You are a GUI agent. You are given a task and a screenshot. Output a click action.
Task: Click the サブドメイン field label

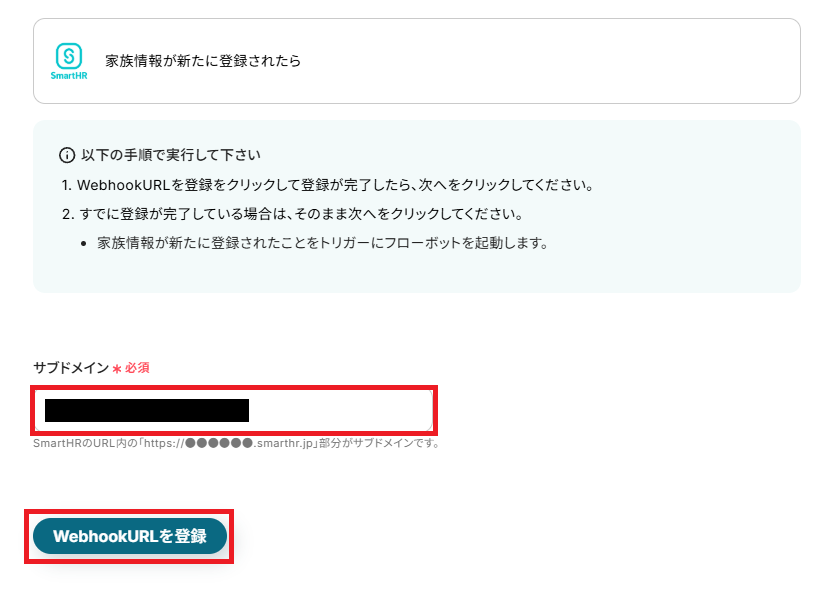coord(71,368)
